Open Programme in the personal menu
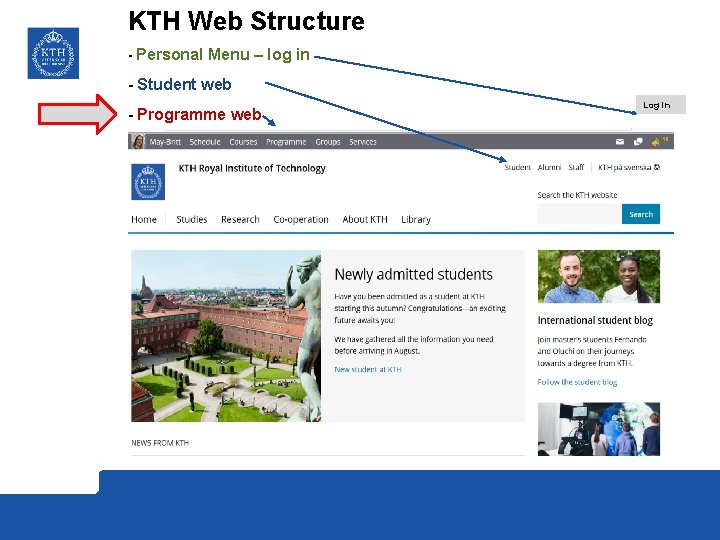720x540 pixels. coord(286,142)
